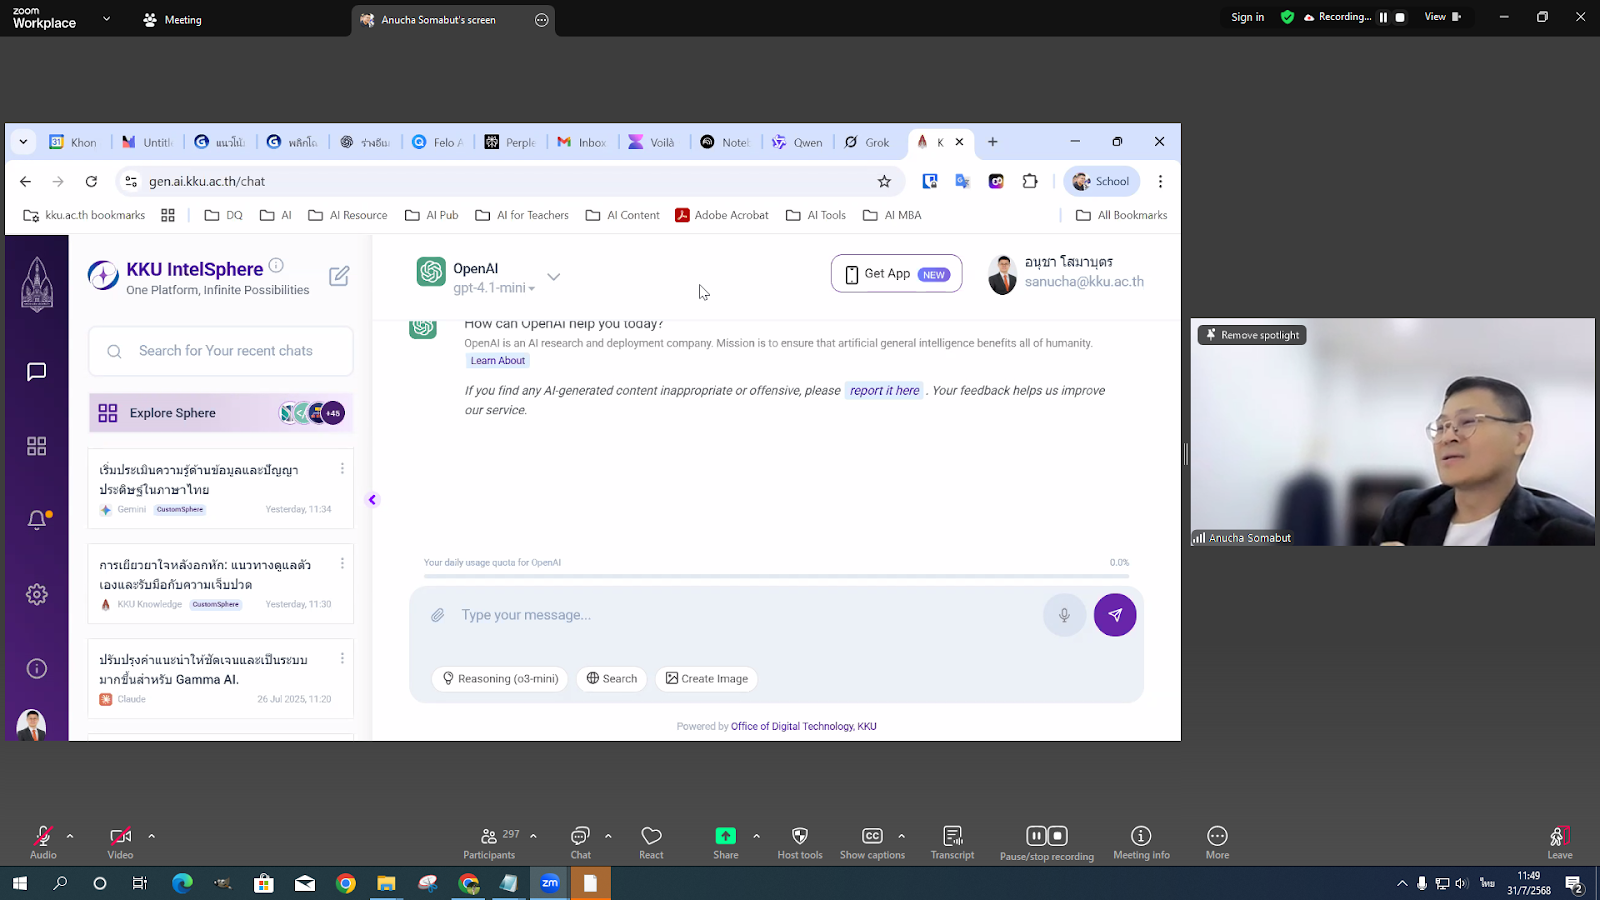Open the chat bubble icon in purple sidebar

(37, 371)
